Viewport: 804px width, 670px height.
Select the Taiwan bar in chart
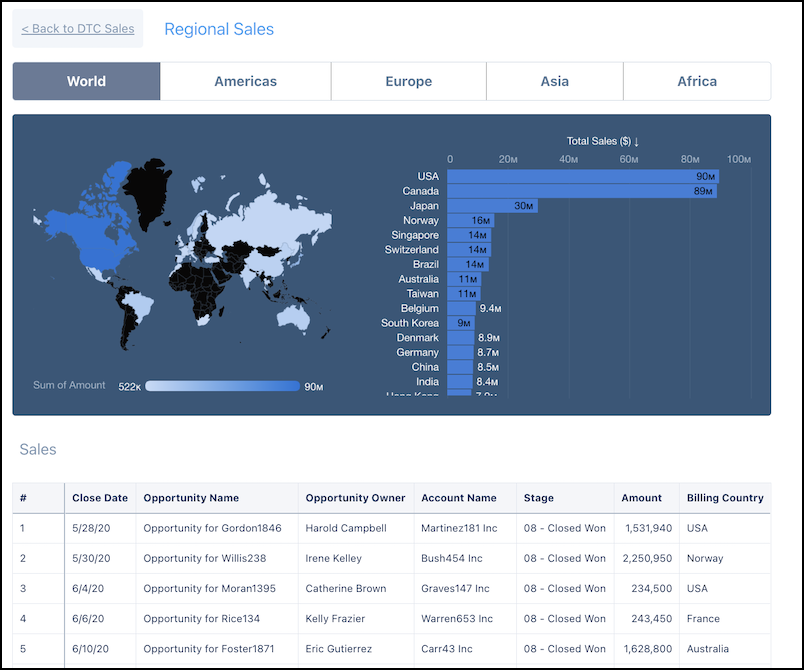(x=464, y=294)
